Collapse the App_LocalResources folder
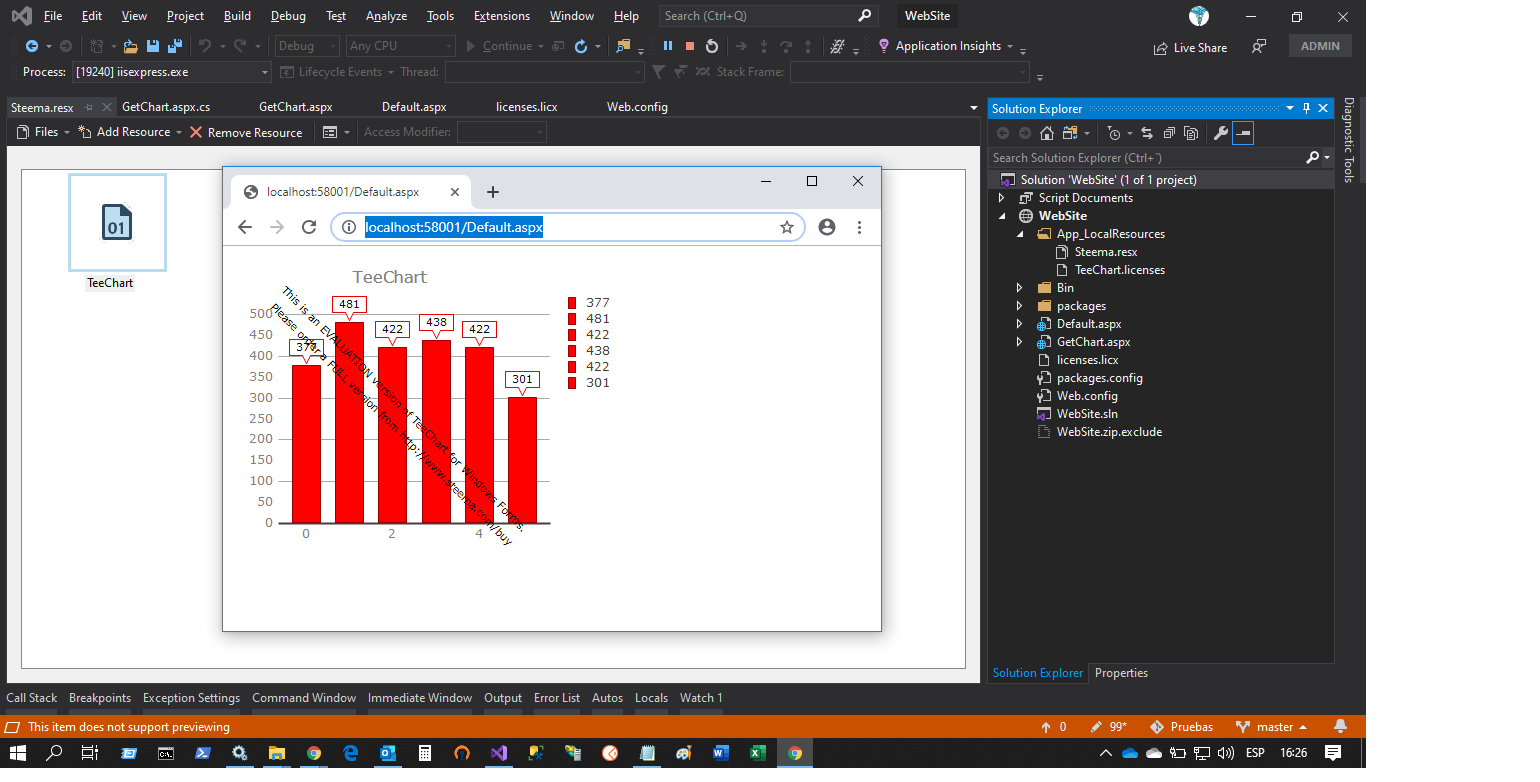 coord(1020,234)
